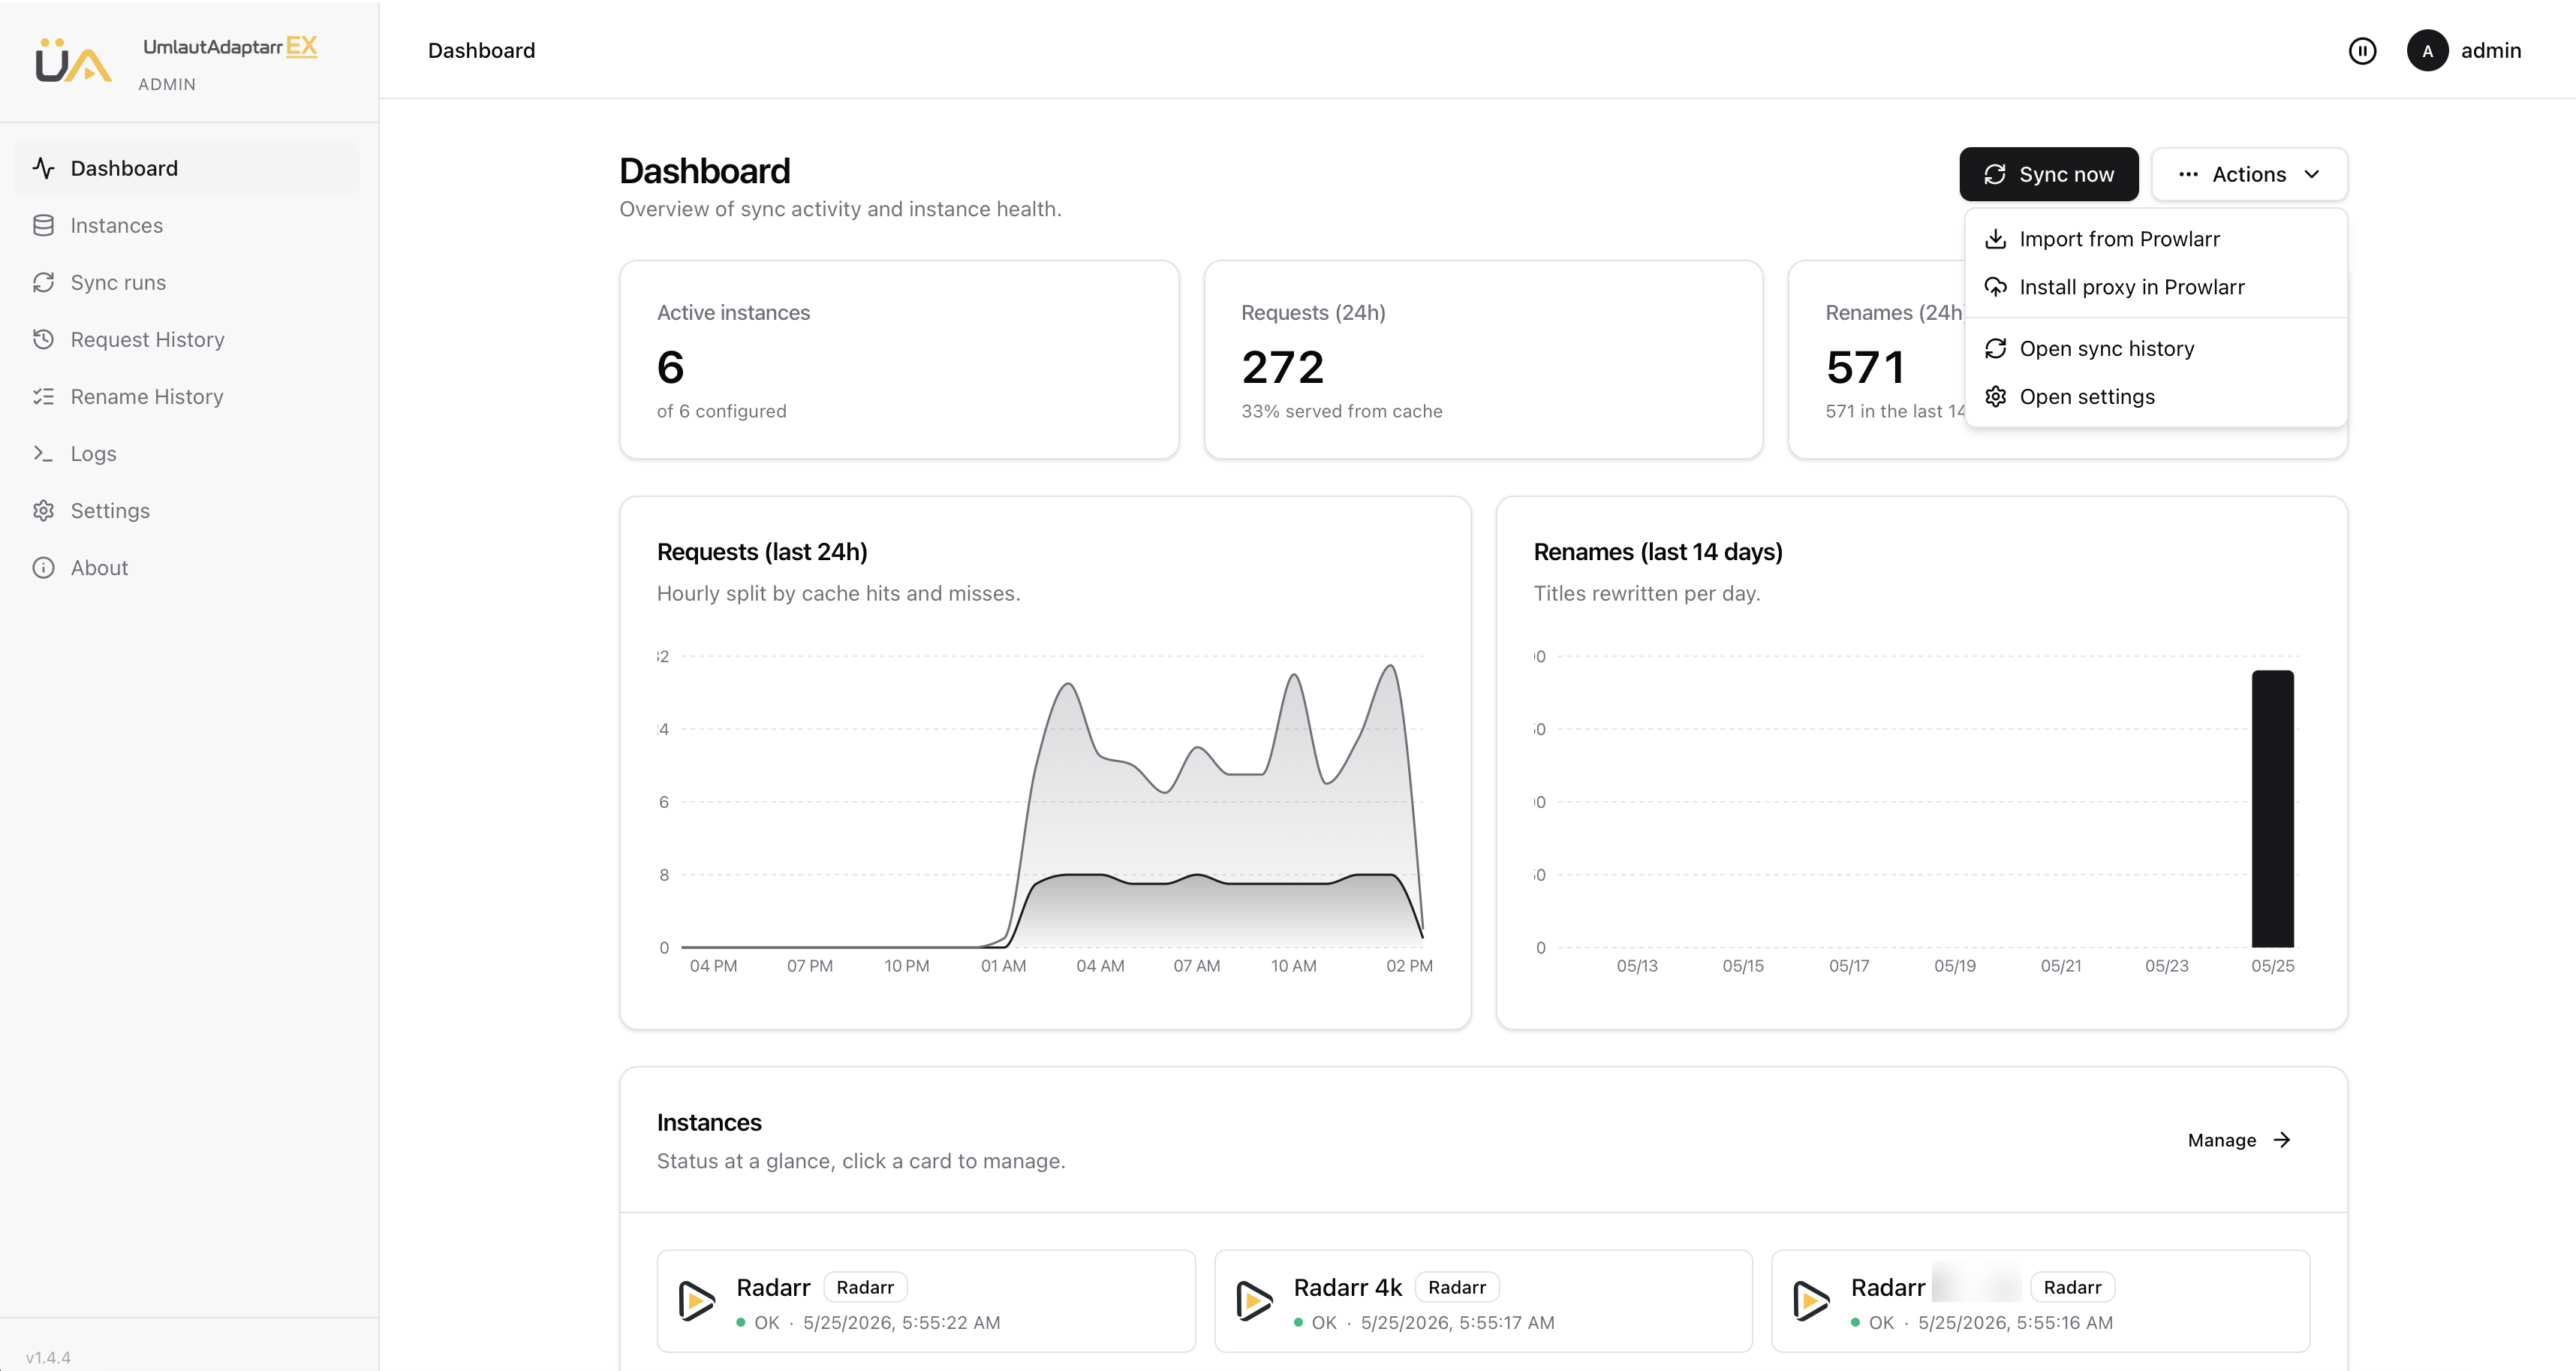Click the refresh icon beside Open sync history

pyautogui.click(x=1995, y=348)
